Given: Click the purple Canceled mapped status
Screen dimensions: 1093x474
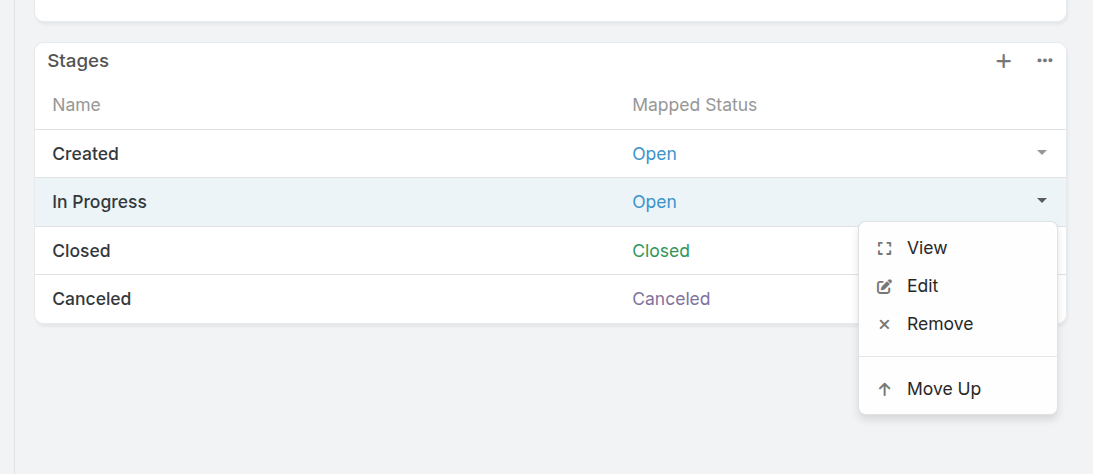Looking at the screenshot, I should coord(671,299).
